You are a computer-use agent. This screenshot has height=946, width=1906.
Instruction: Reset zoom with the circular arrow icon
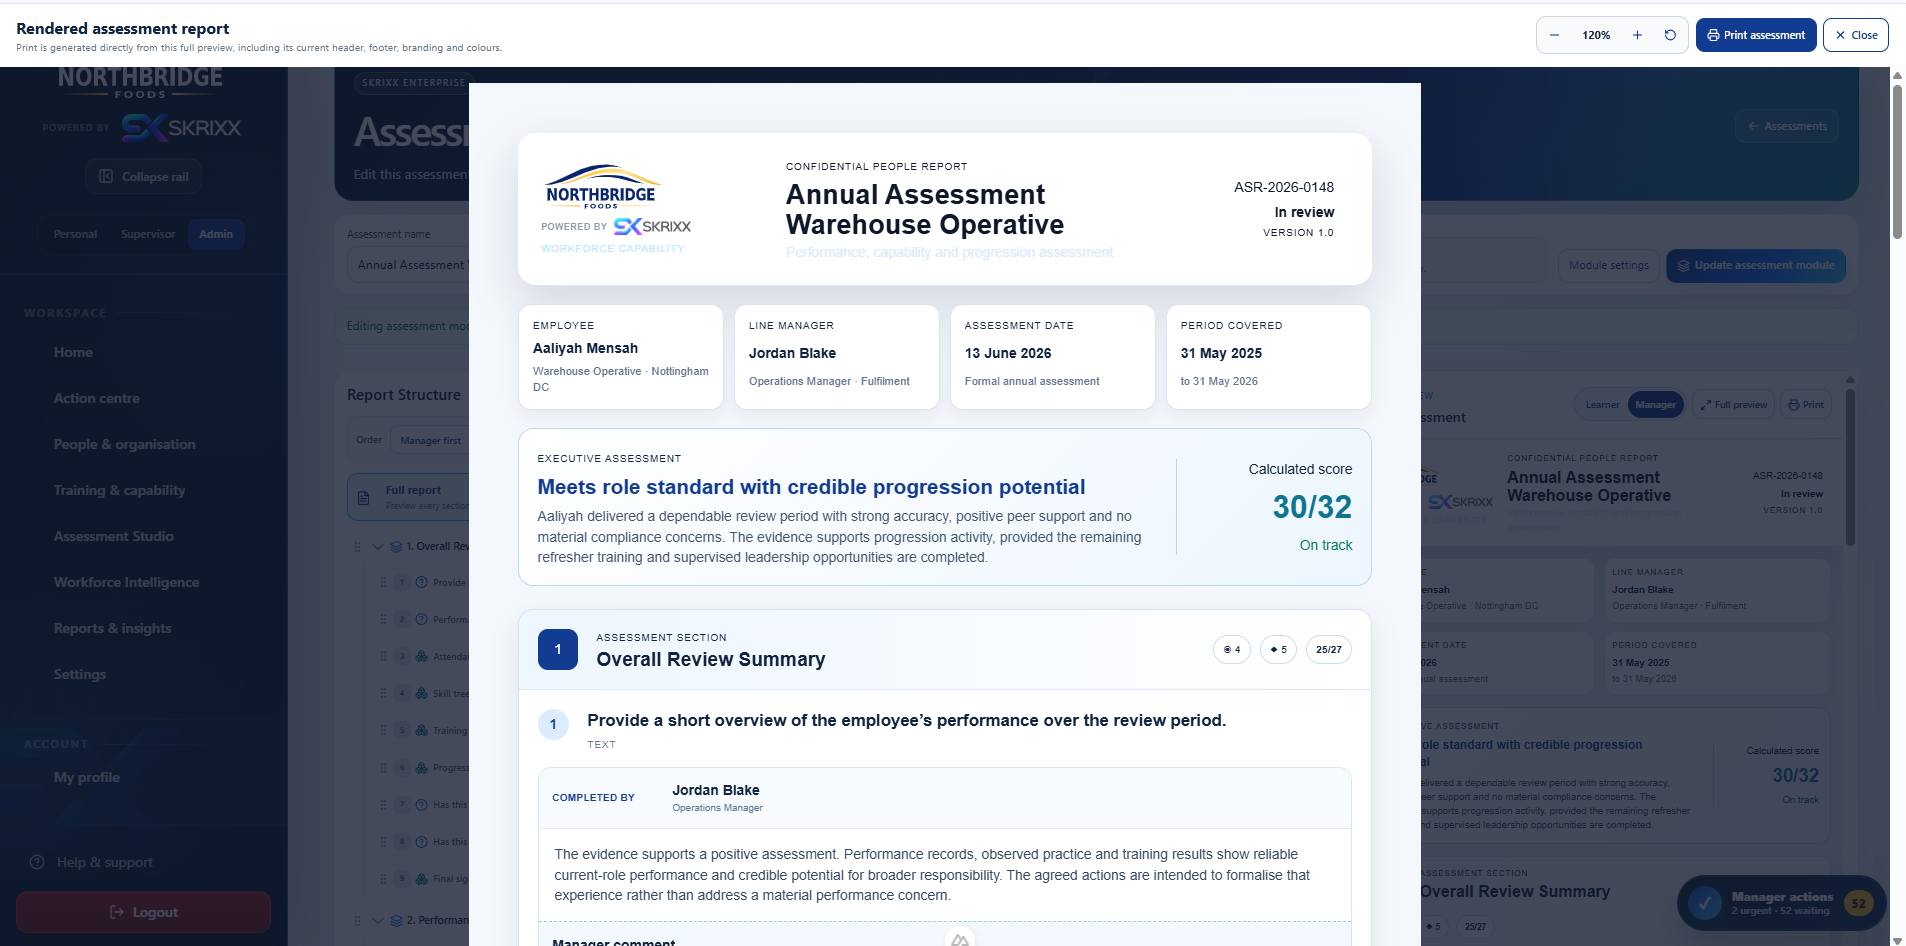point(1670,35)
